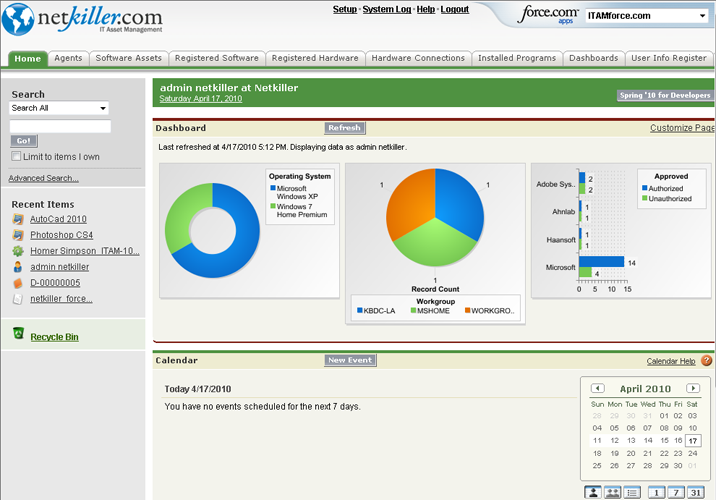Click the admin netkiller user icon

[x=18, y=267]
